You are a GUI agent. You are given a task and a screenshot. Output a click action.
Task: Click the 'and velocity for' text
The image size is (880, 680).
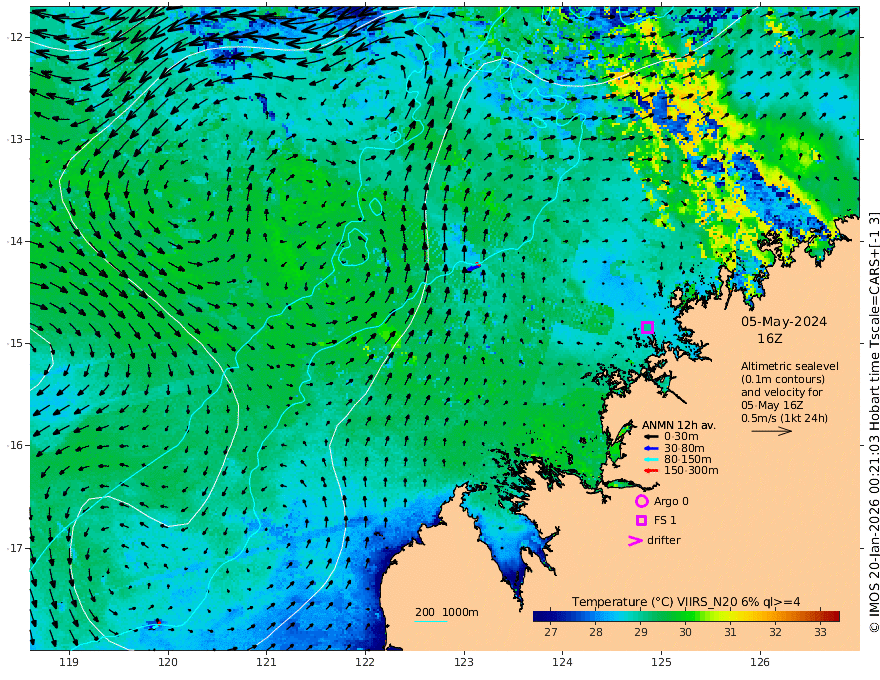point(782,392)
